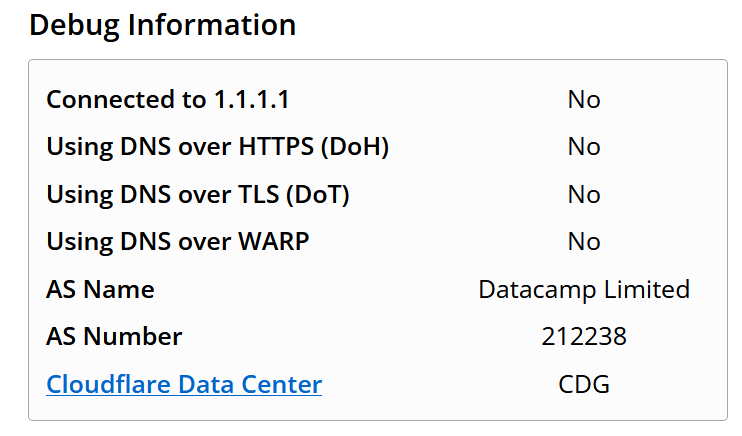This screenshot has height=436, width=742.
Task: Select the 'AS Number' label
Action: pyautogui.click(x=114, y=337)
